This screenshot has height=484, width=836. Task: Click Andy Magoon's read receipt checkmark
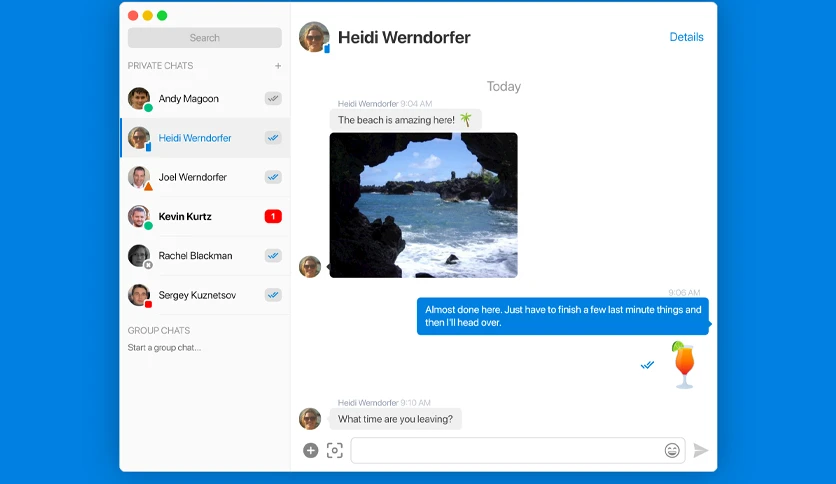(273, 99)
